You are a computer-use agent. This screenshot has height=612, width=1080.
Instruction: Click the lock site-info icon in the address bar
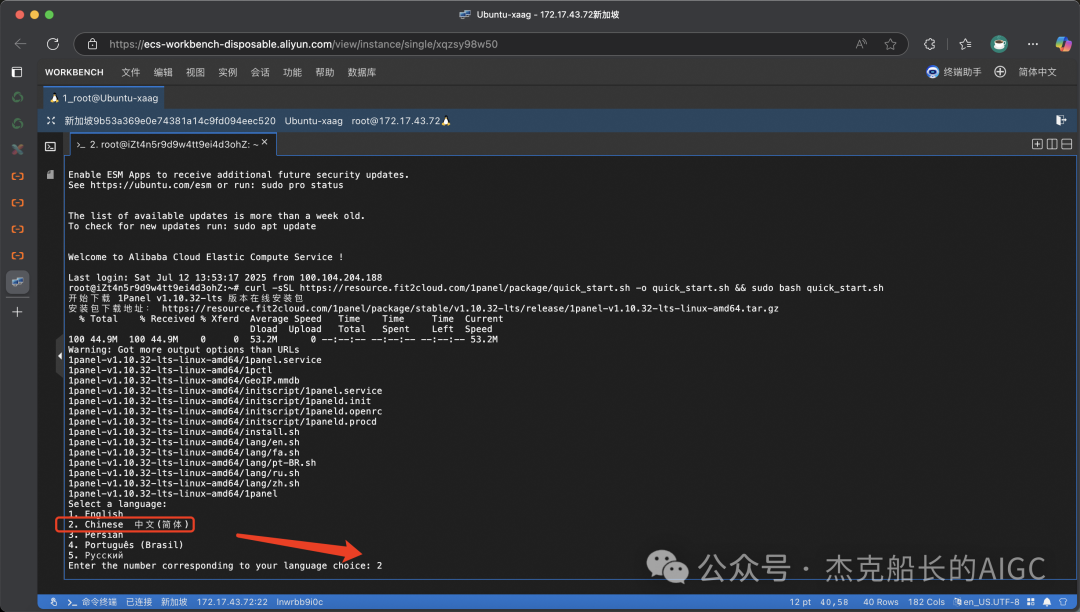coord(92,44)
